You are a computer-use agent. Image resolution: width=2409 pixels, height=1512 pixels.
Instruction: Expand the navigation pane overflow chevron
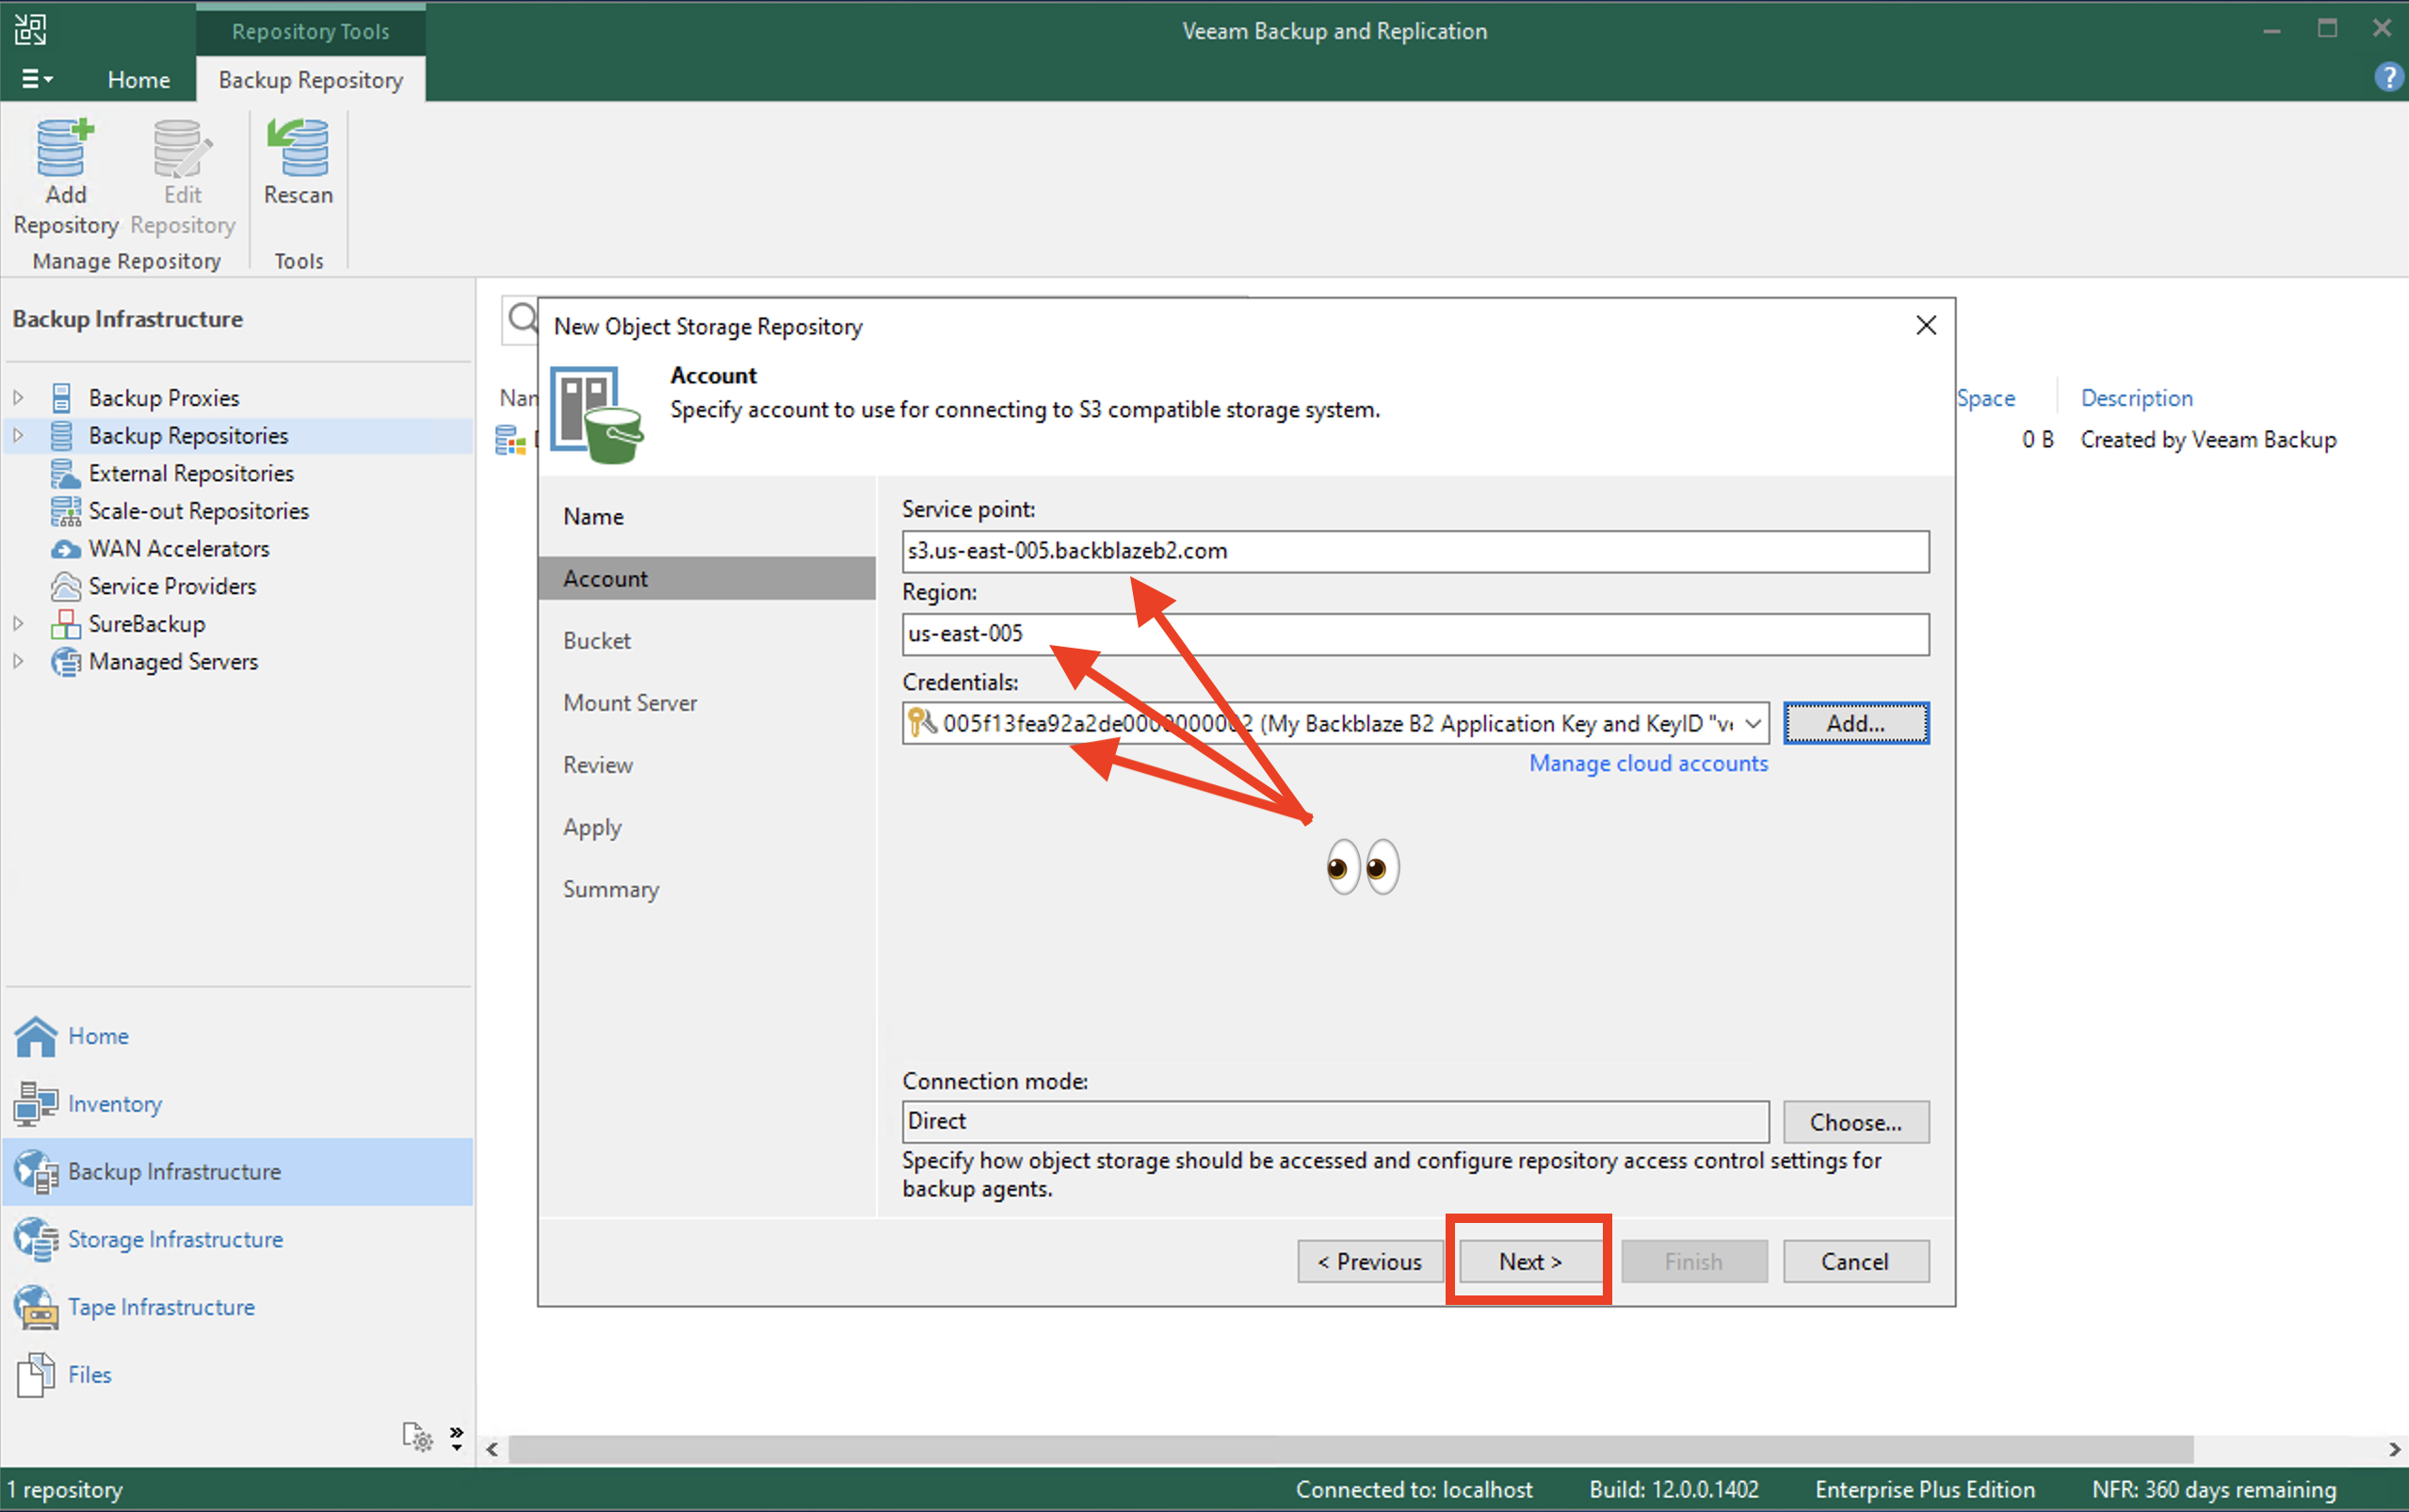tap(456, 1437)
